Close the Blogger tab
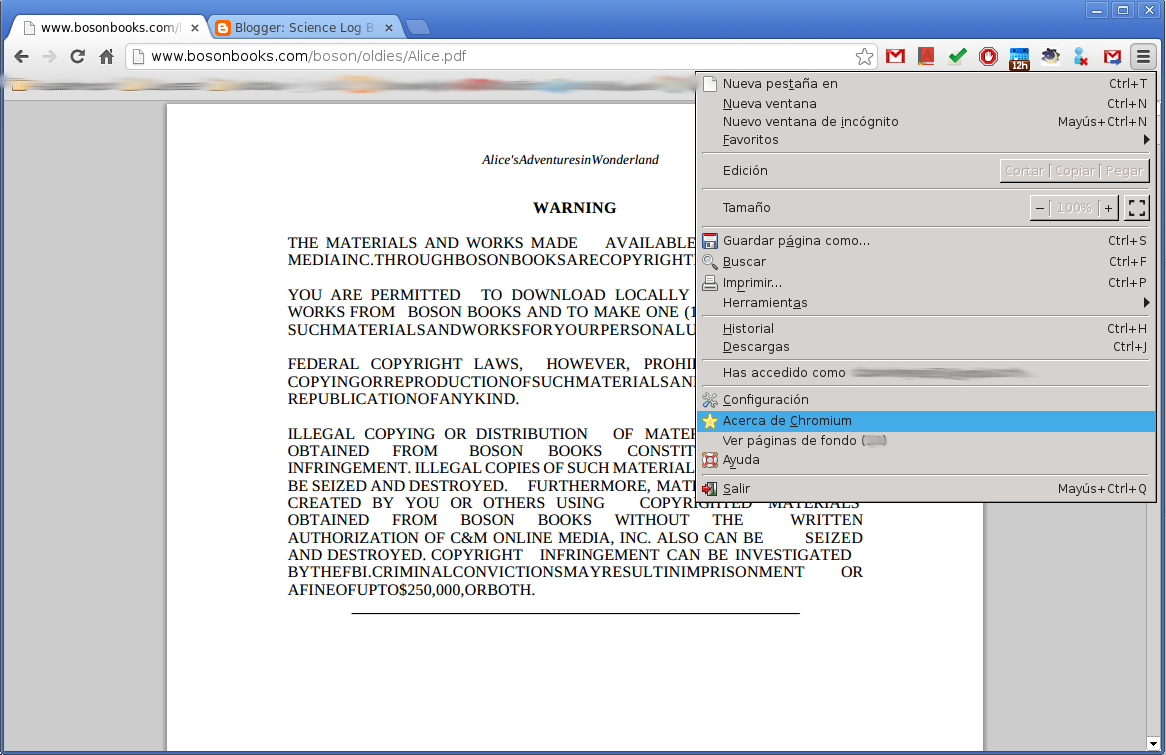 click(x=389, y=28)
